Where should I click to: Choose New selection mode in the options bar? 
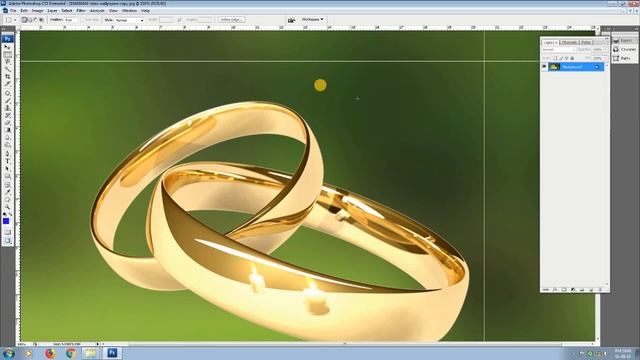[x=24, y=20]
